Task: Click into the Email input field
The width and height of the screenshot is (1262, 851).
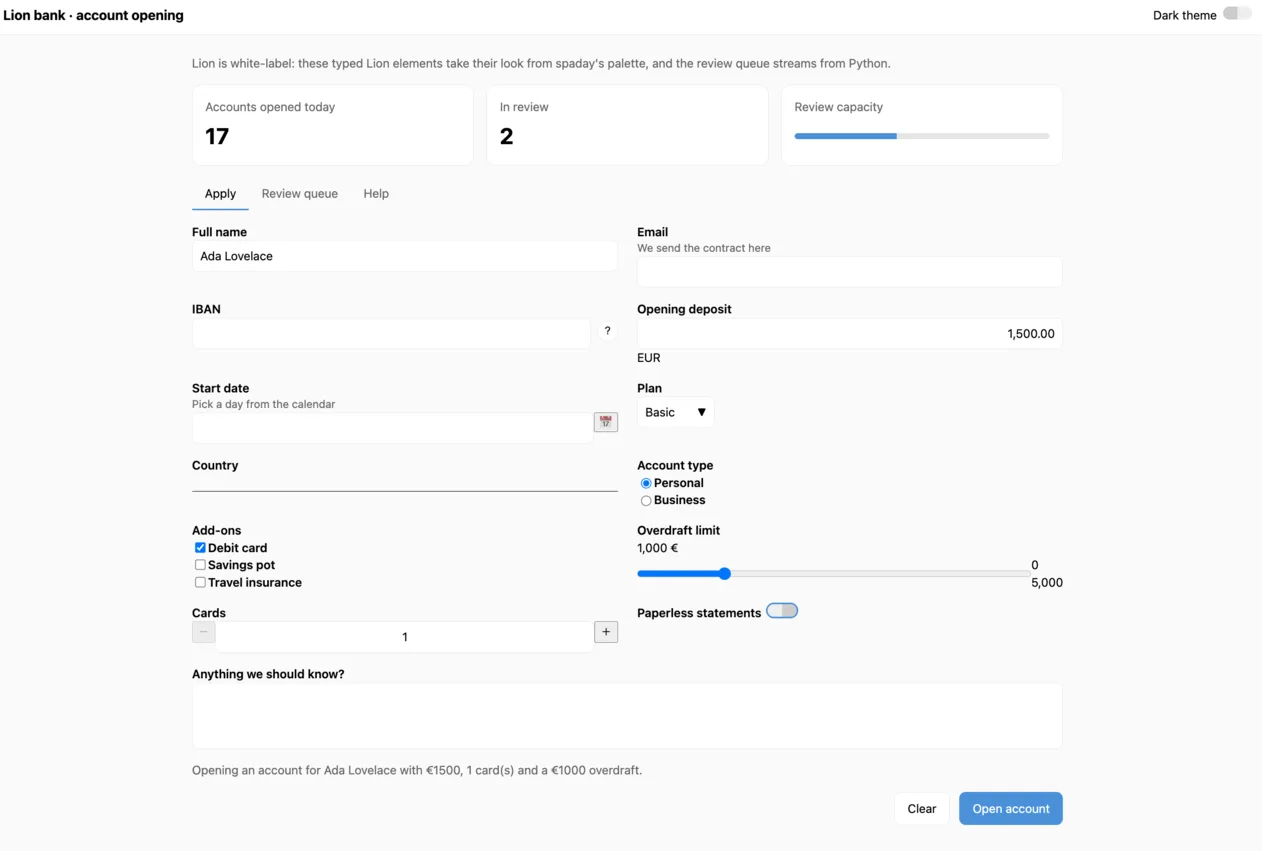Action: (850, 272)
